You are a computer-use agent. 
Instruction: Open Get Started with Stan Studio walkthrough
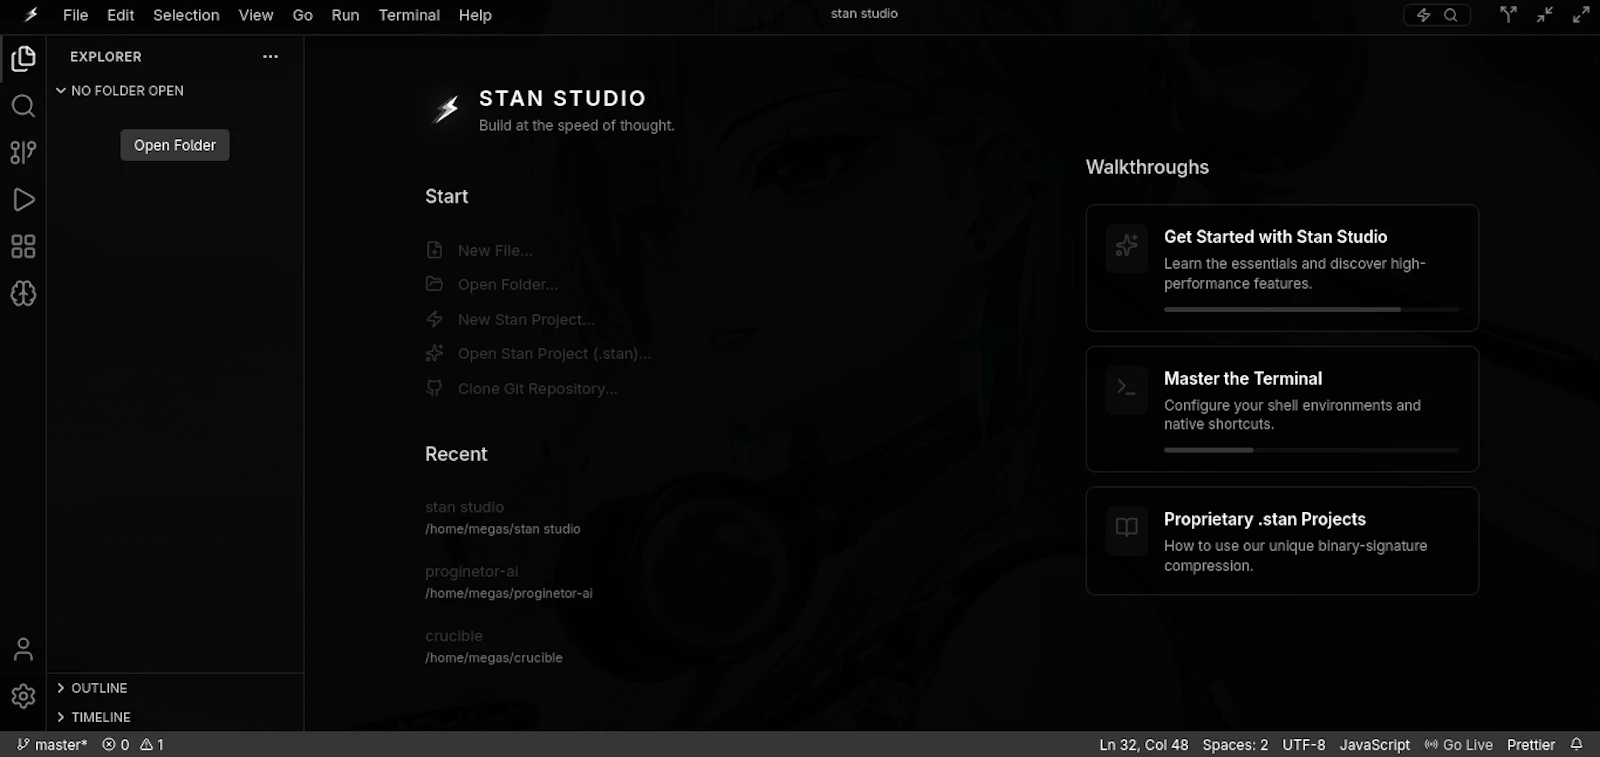pyautogui.click(x=1282, y=268)
